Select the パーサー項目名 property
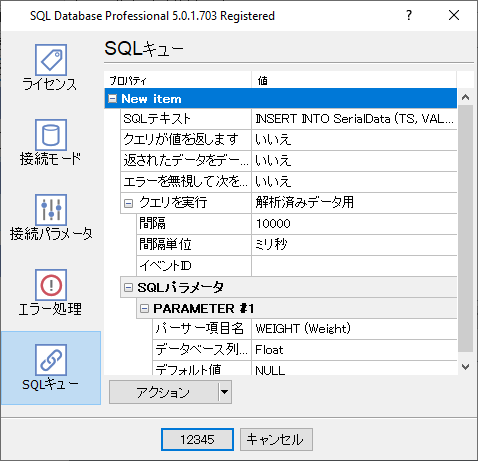Image resolution: width=478 pixels, height=461 pixels. [202, 329]
